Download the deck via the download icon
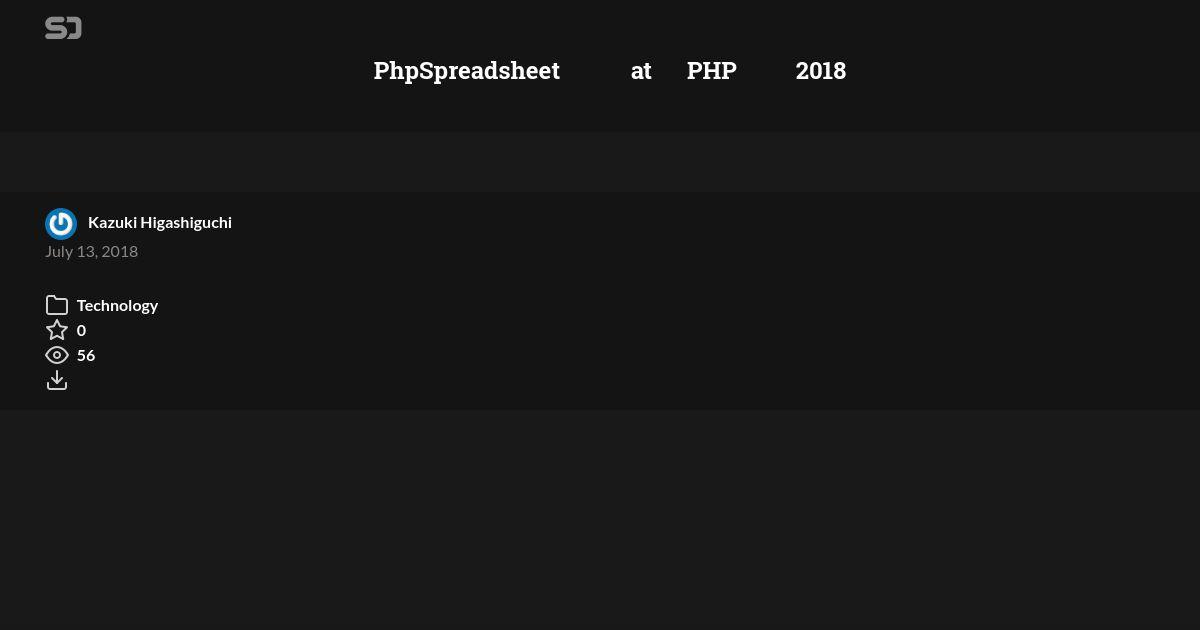Screen dimensions: 1200x630 [x=57, y=380]
